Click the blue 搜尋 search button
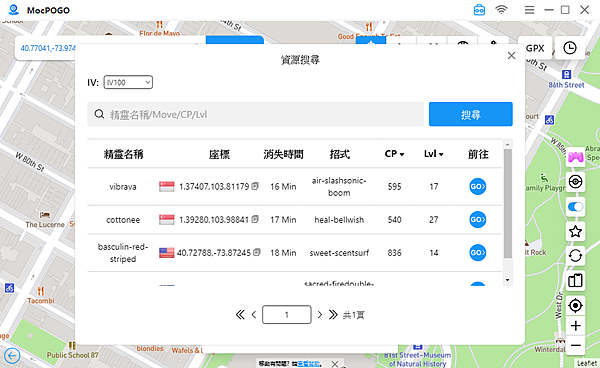 (x=471, y=114)
